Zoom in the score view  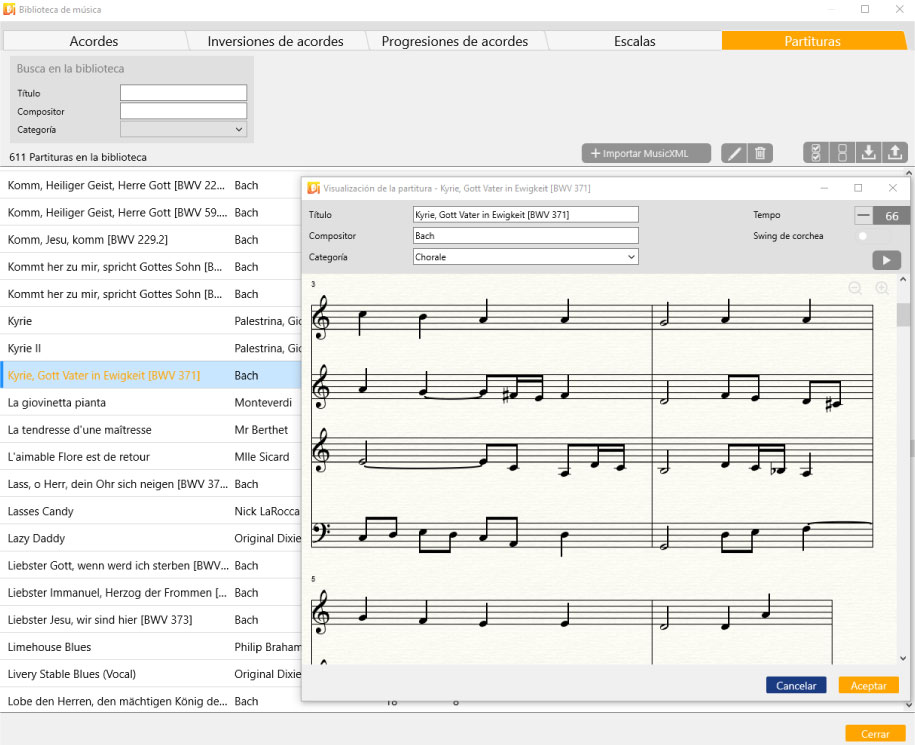point(882,288)
